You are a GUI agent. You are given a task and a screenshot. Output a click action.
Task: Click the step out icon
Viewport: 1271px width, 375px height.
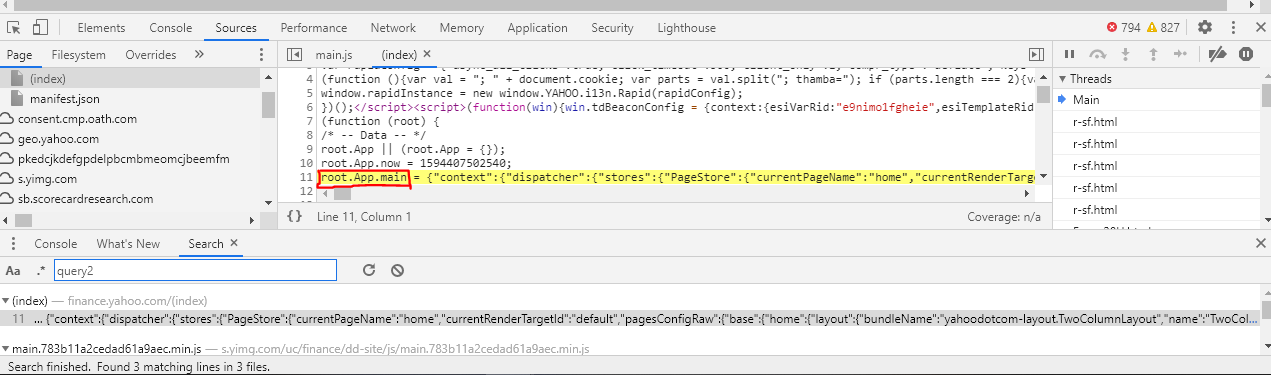(1152, 55)
